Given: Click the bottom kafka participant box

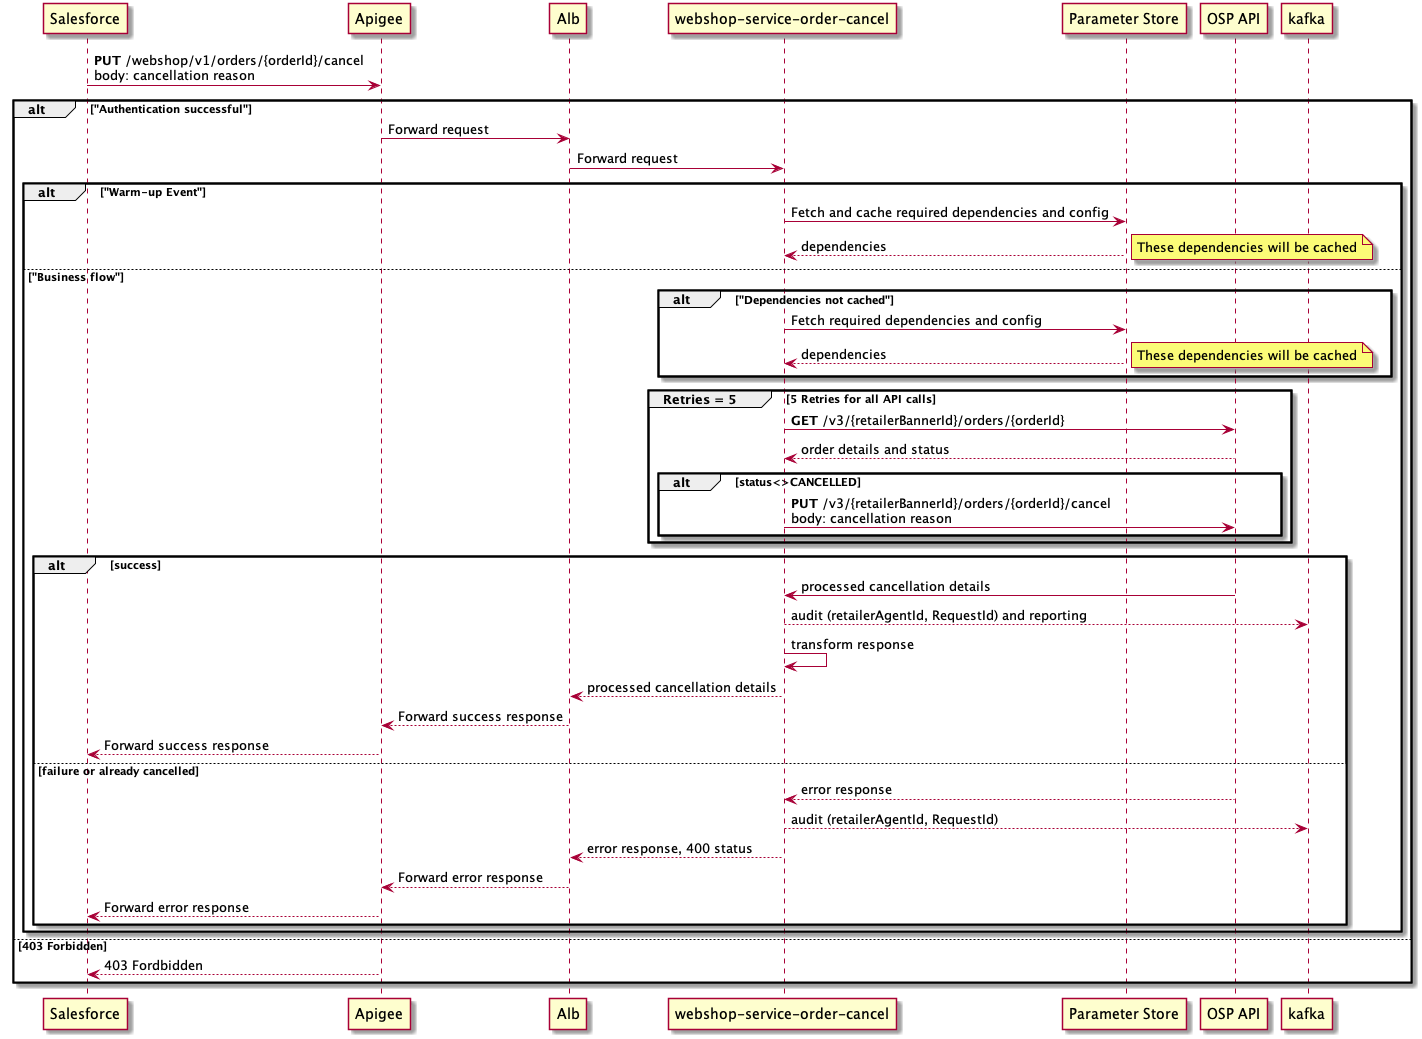Looking at the screenshot, I should point(1307,1014).
